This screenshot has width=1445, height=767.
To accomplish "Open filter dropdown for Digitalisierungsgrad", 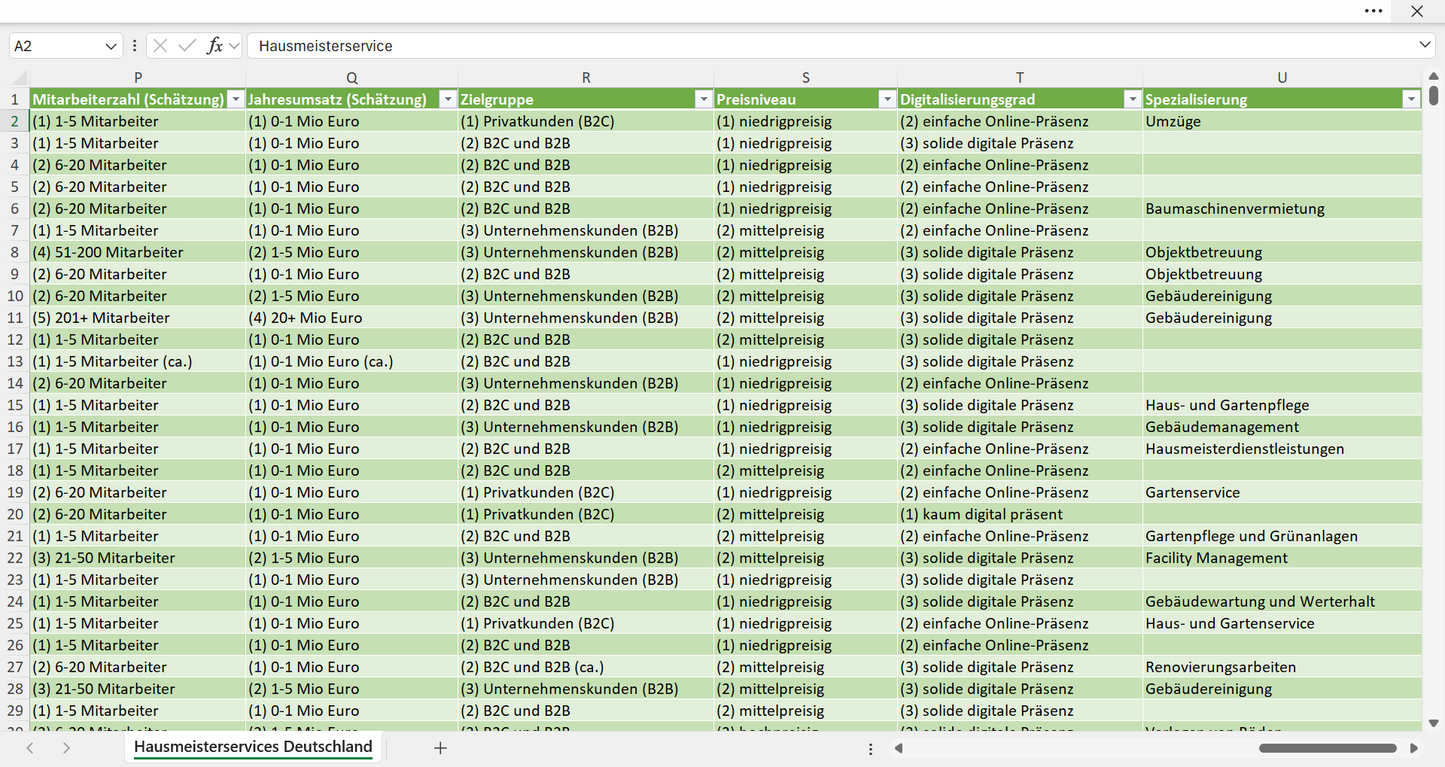I will click(1132, 99).
